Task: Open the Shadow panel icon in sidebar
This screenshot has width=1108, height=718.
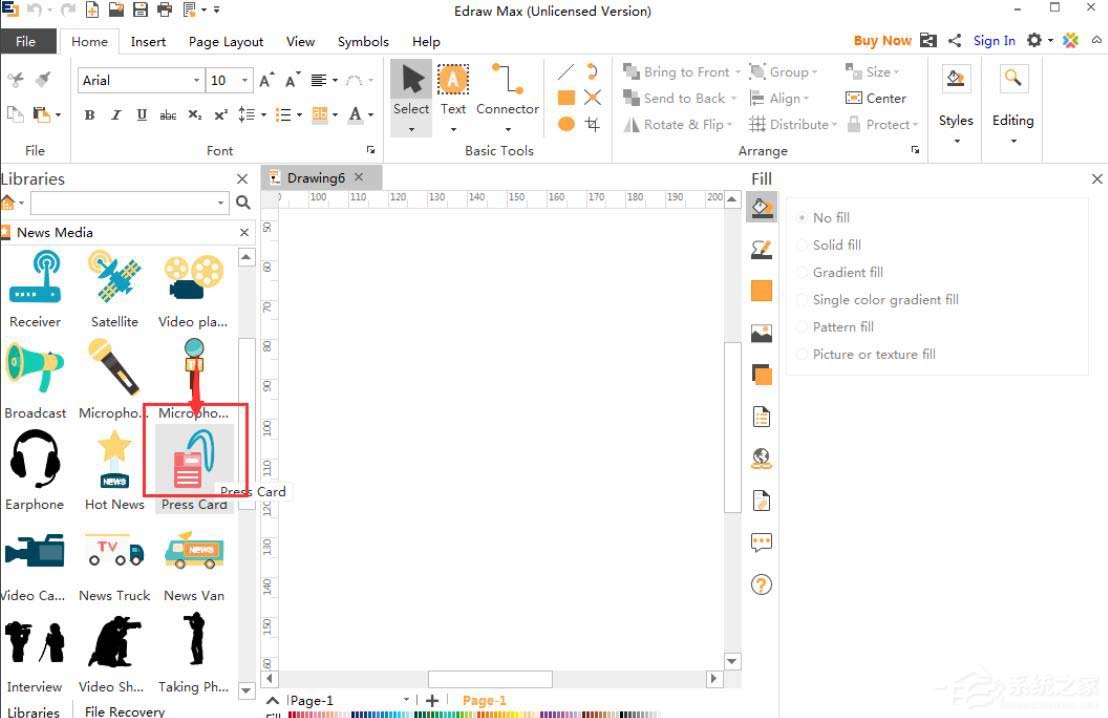Action: [761, 375]
